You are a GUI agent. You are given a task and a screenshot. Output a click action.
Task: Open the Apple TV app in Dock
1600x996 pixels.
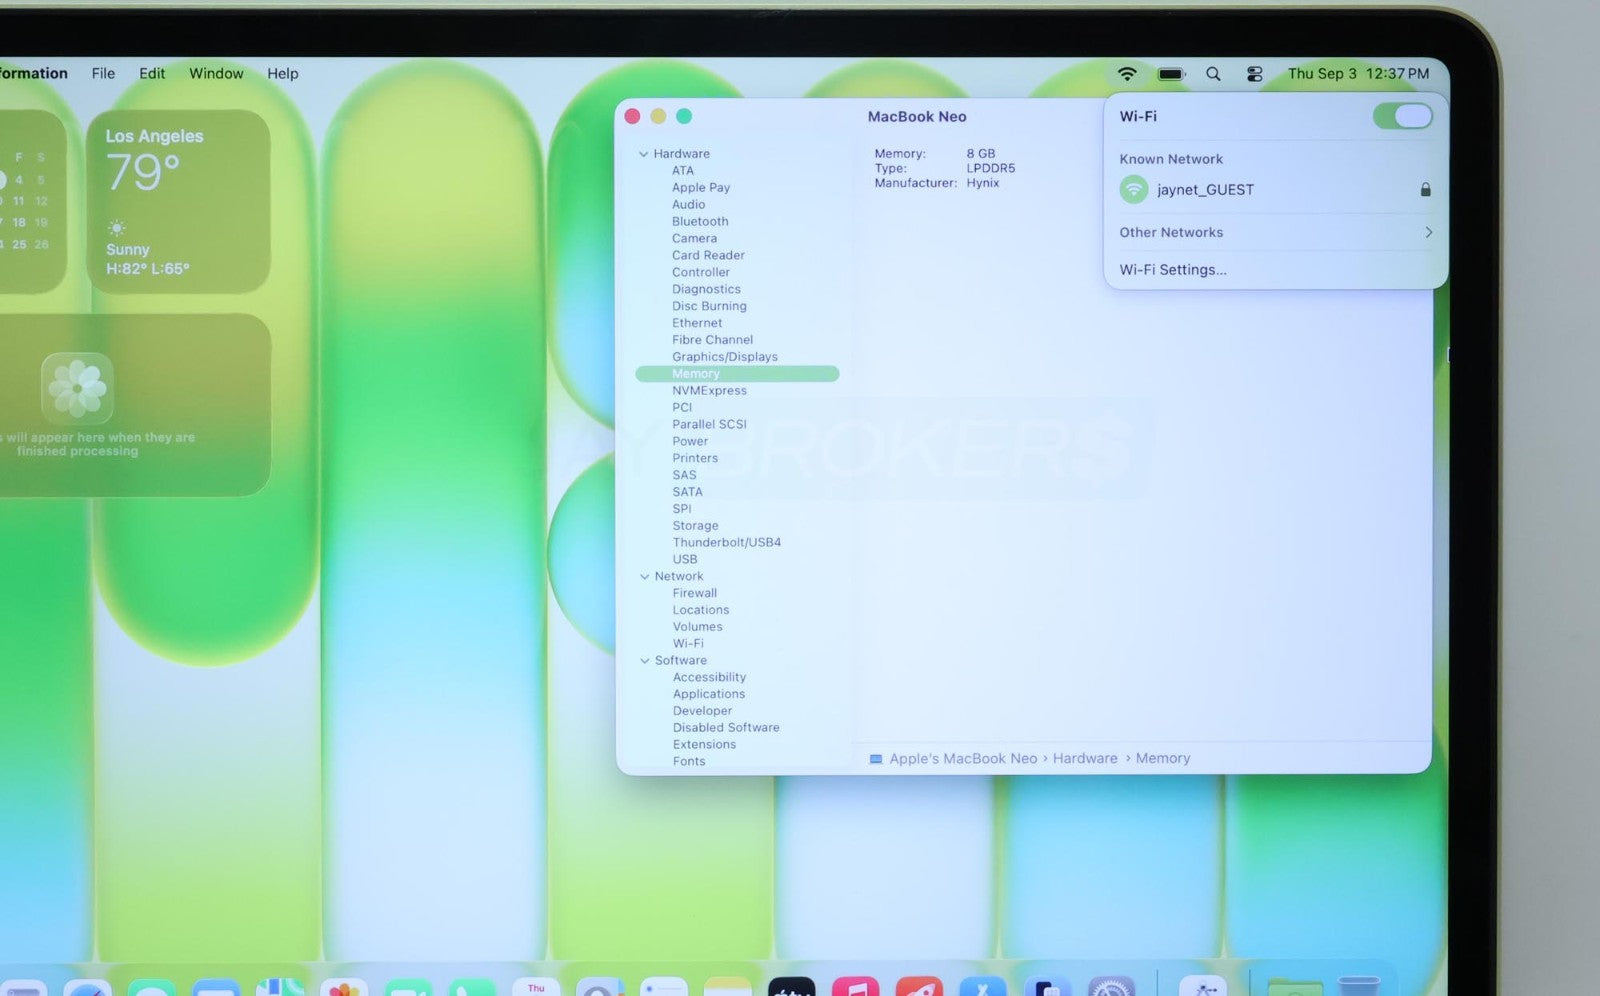[792, 987]
